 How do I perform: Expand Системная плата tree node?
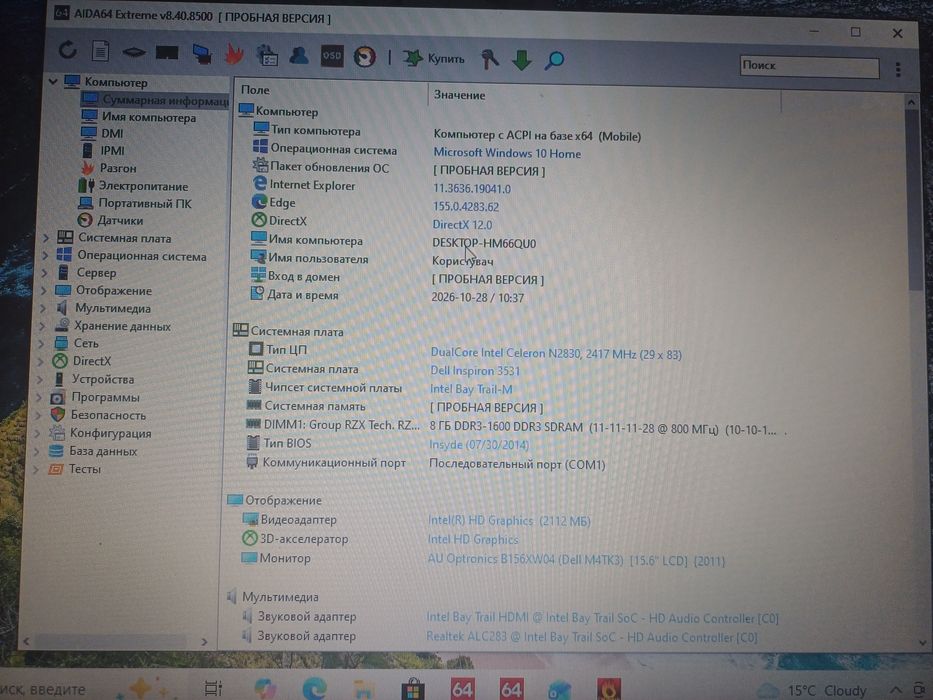46,238
